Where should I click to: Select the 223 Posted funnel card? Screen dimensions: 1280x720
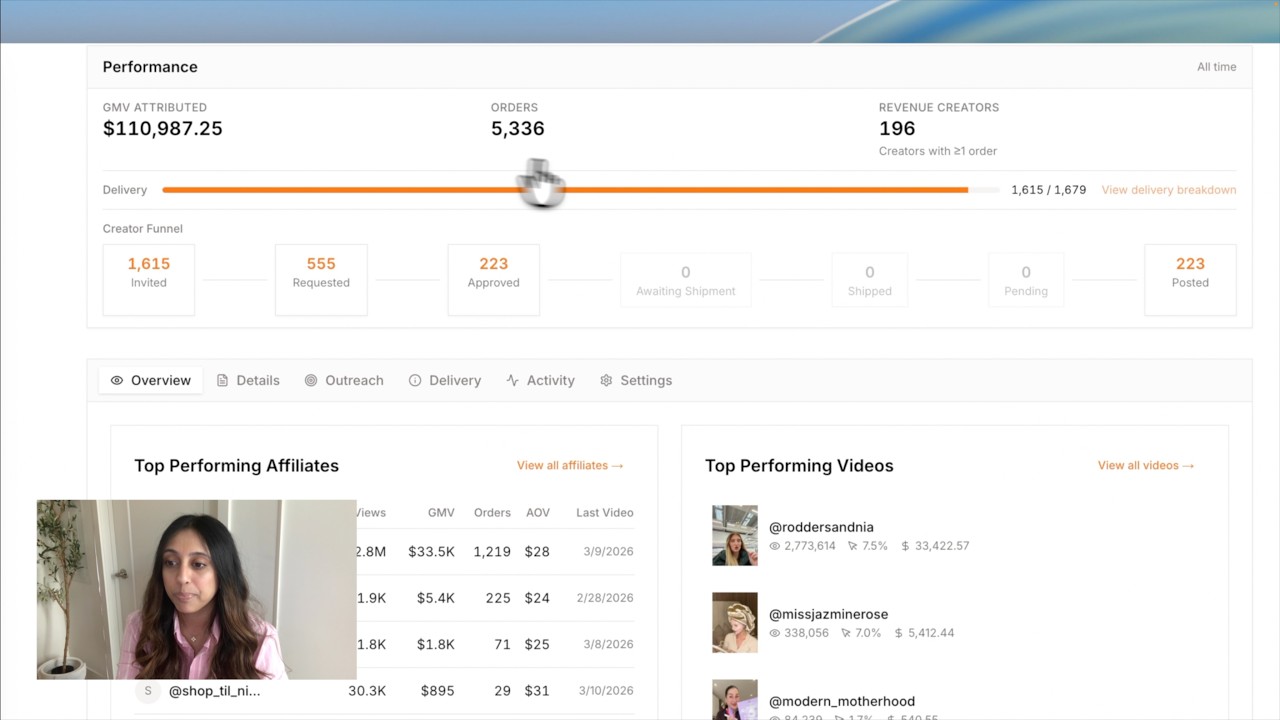click(1190, 280)
